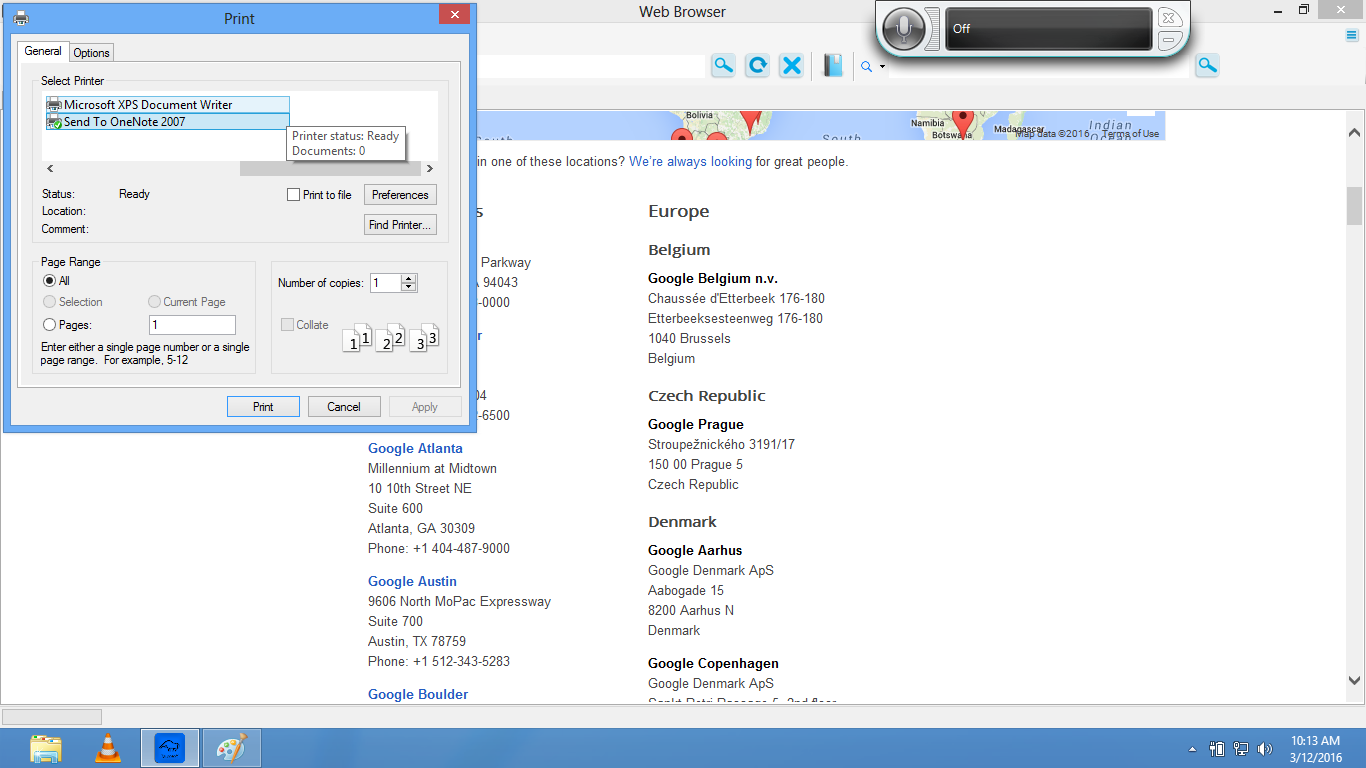Select Microsoft XPS Document Writer printer
Image resolution: width=1366 pixels, height=768 pixels.
click(148, 105)
